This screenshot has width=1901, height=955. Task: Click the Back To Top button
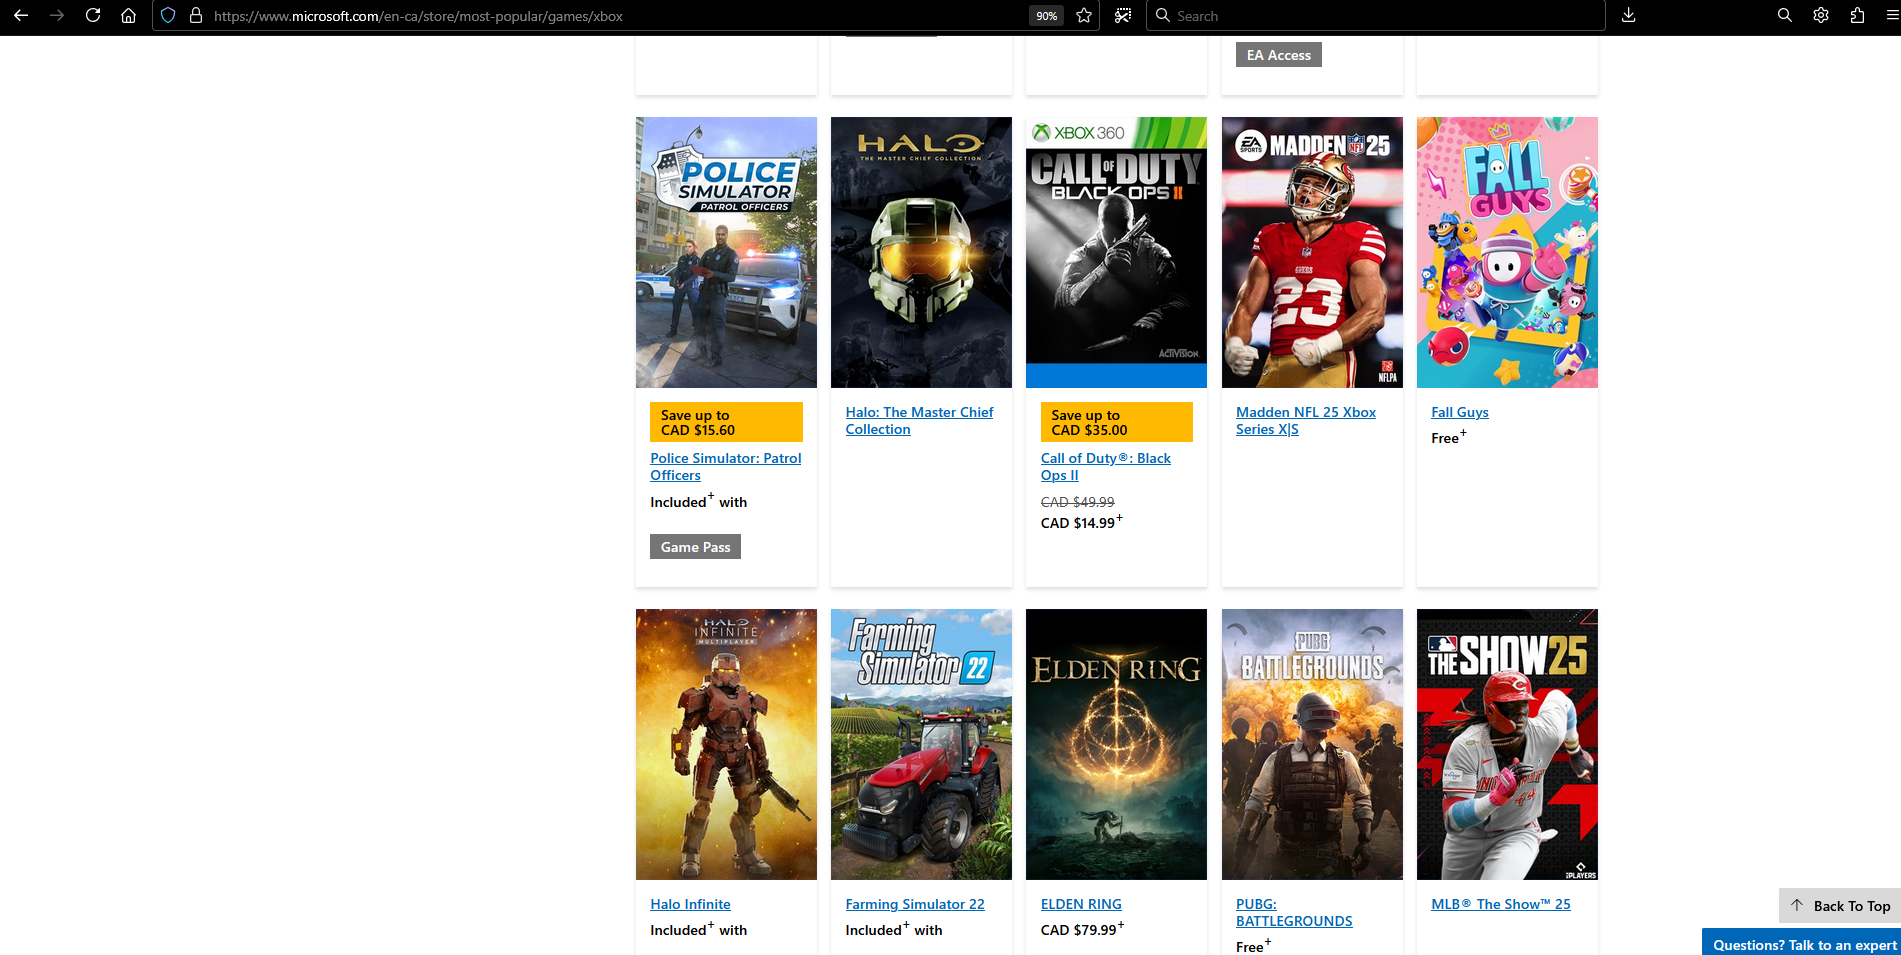pos(1840,906)
